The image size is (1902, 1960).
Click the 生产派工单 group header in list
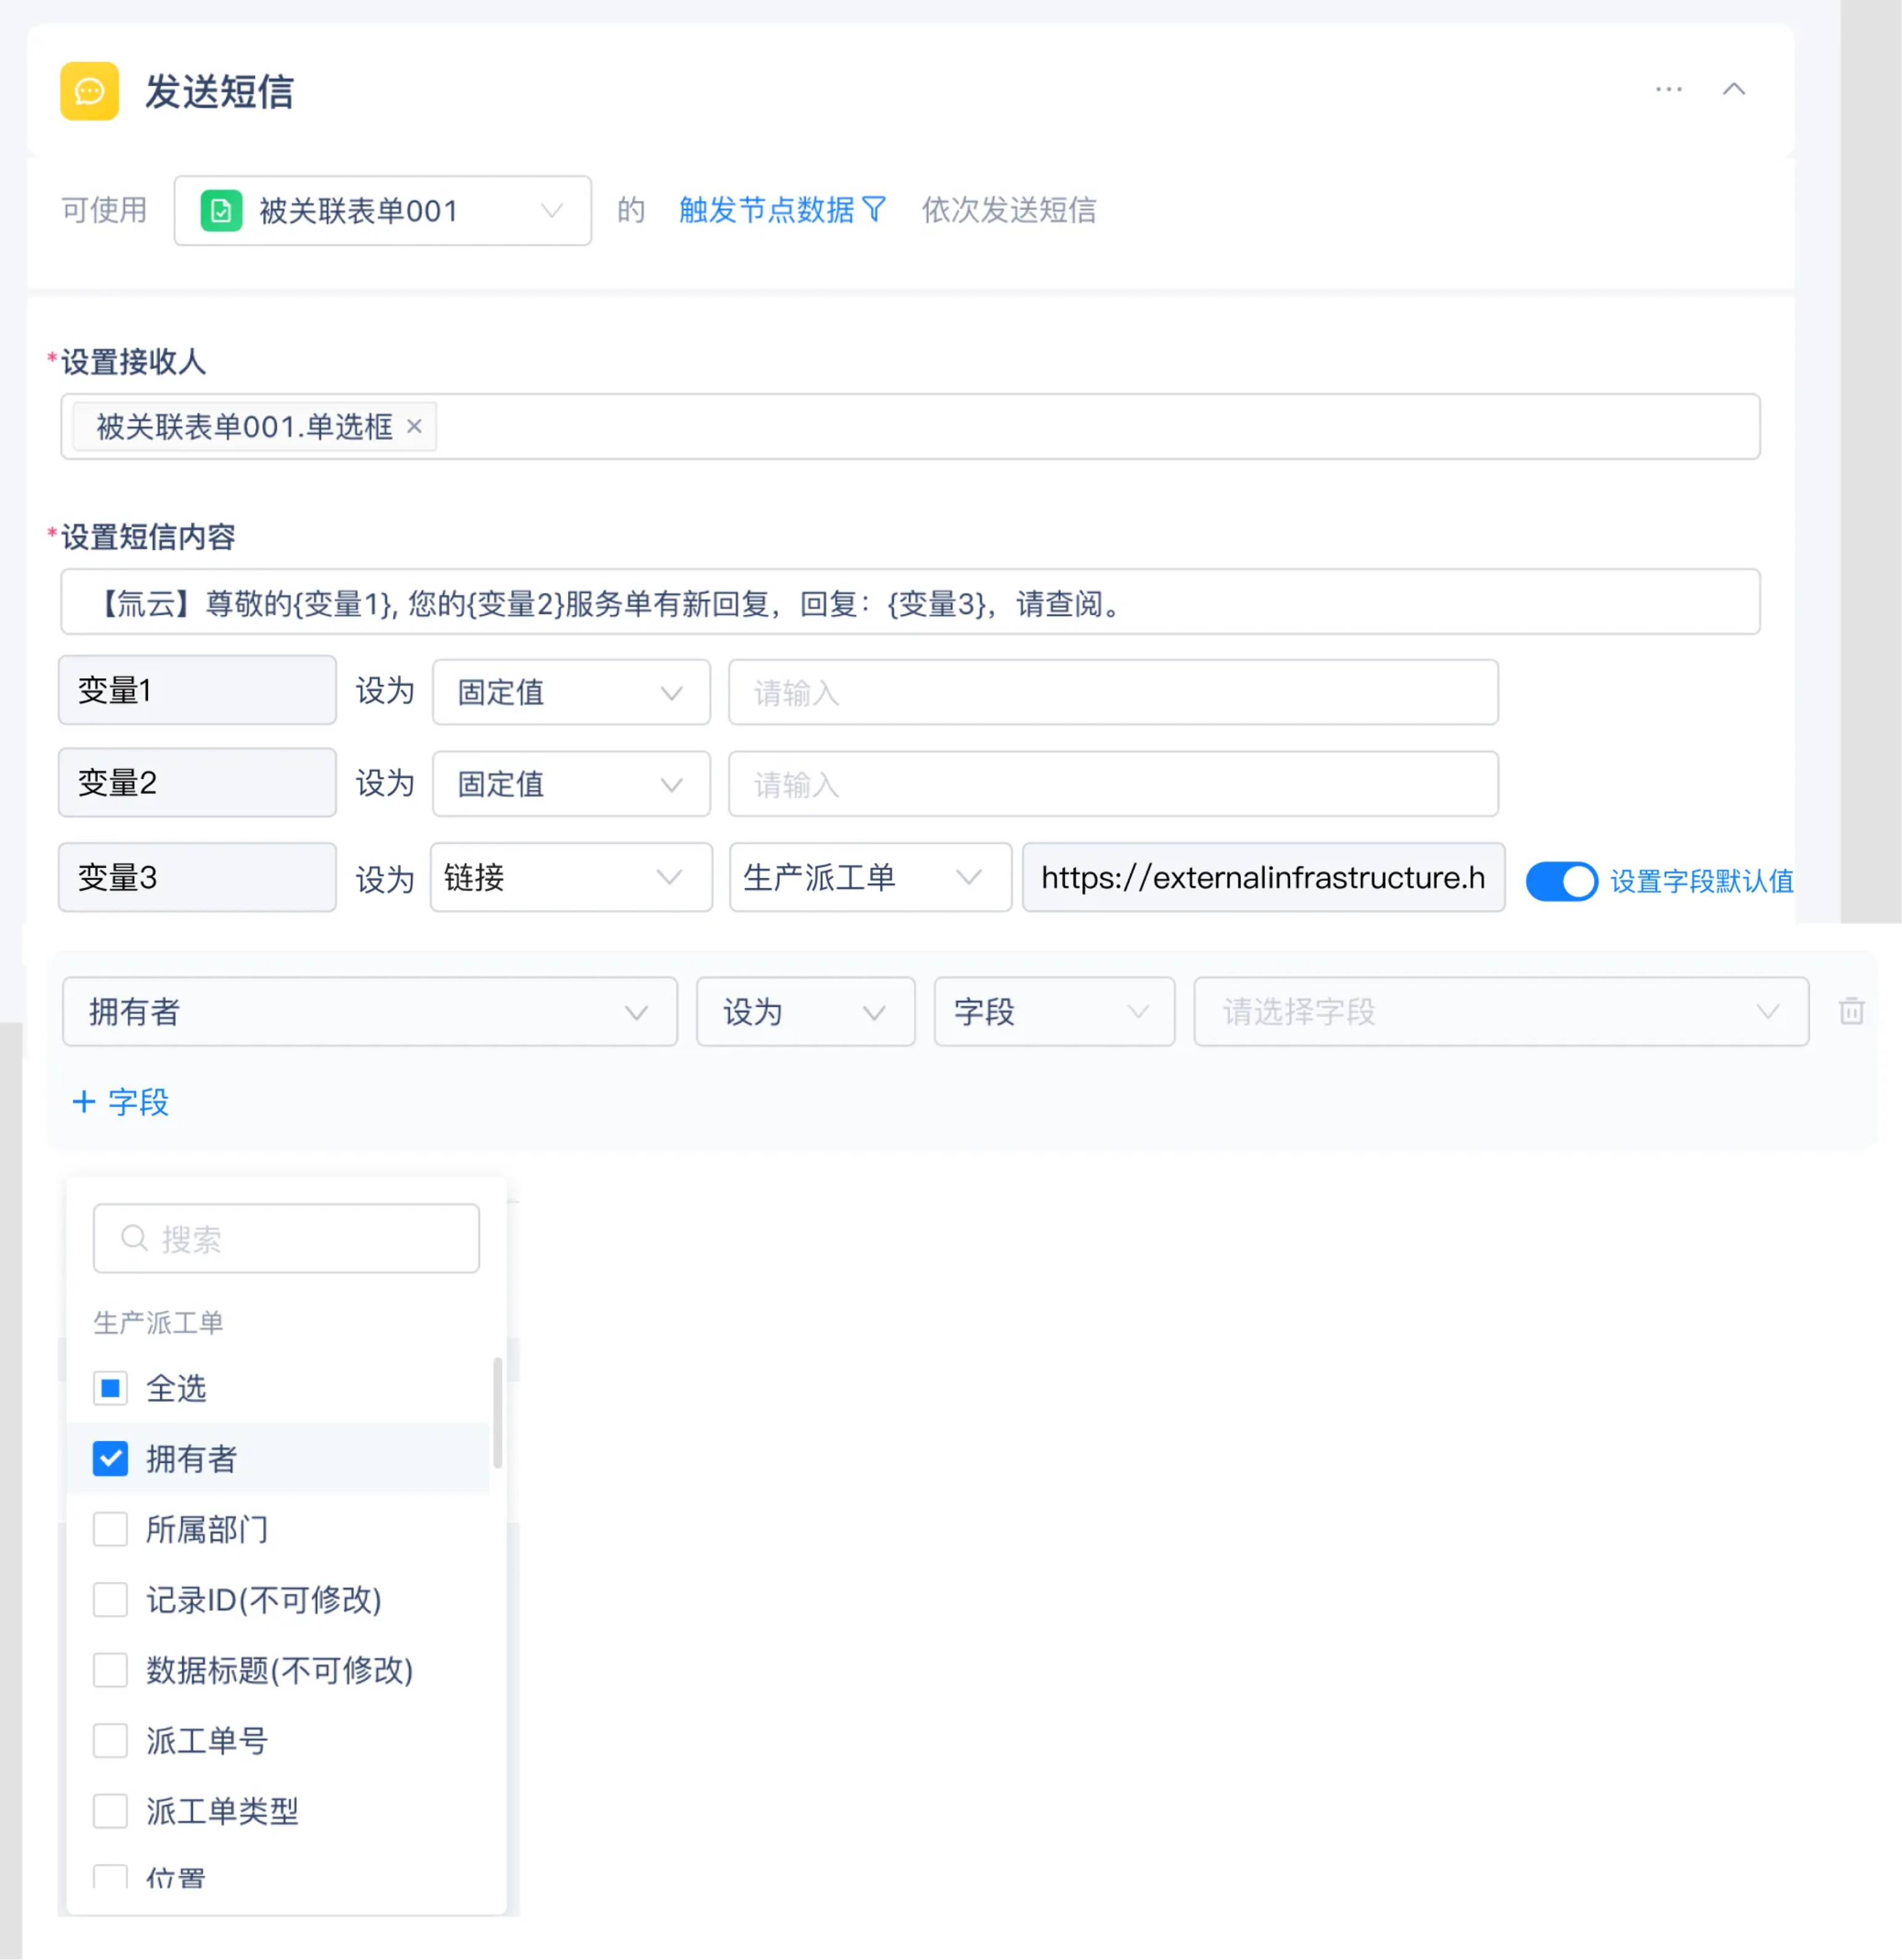pyautogui.click(x=158, y=1323)
